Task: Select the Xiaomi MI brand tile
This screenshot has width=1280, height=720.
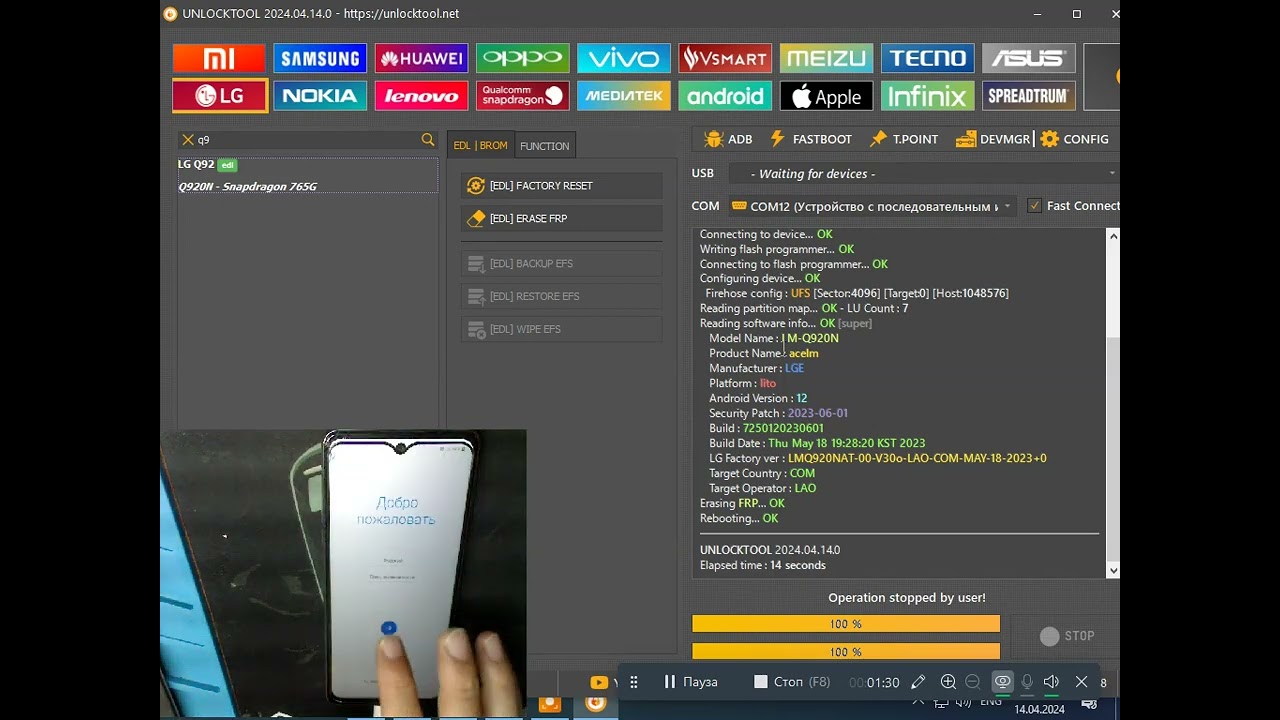Action: point(219,58)
